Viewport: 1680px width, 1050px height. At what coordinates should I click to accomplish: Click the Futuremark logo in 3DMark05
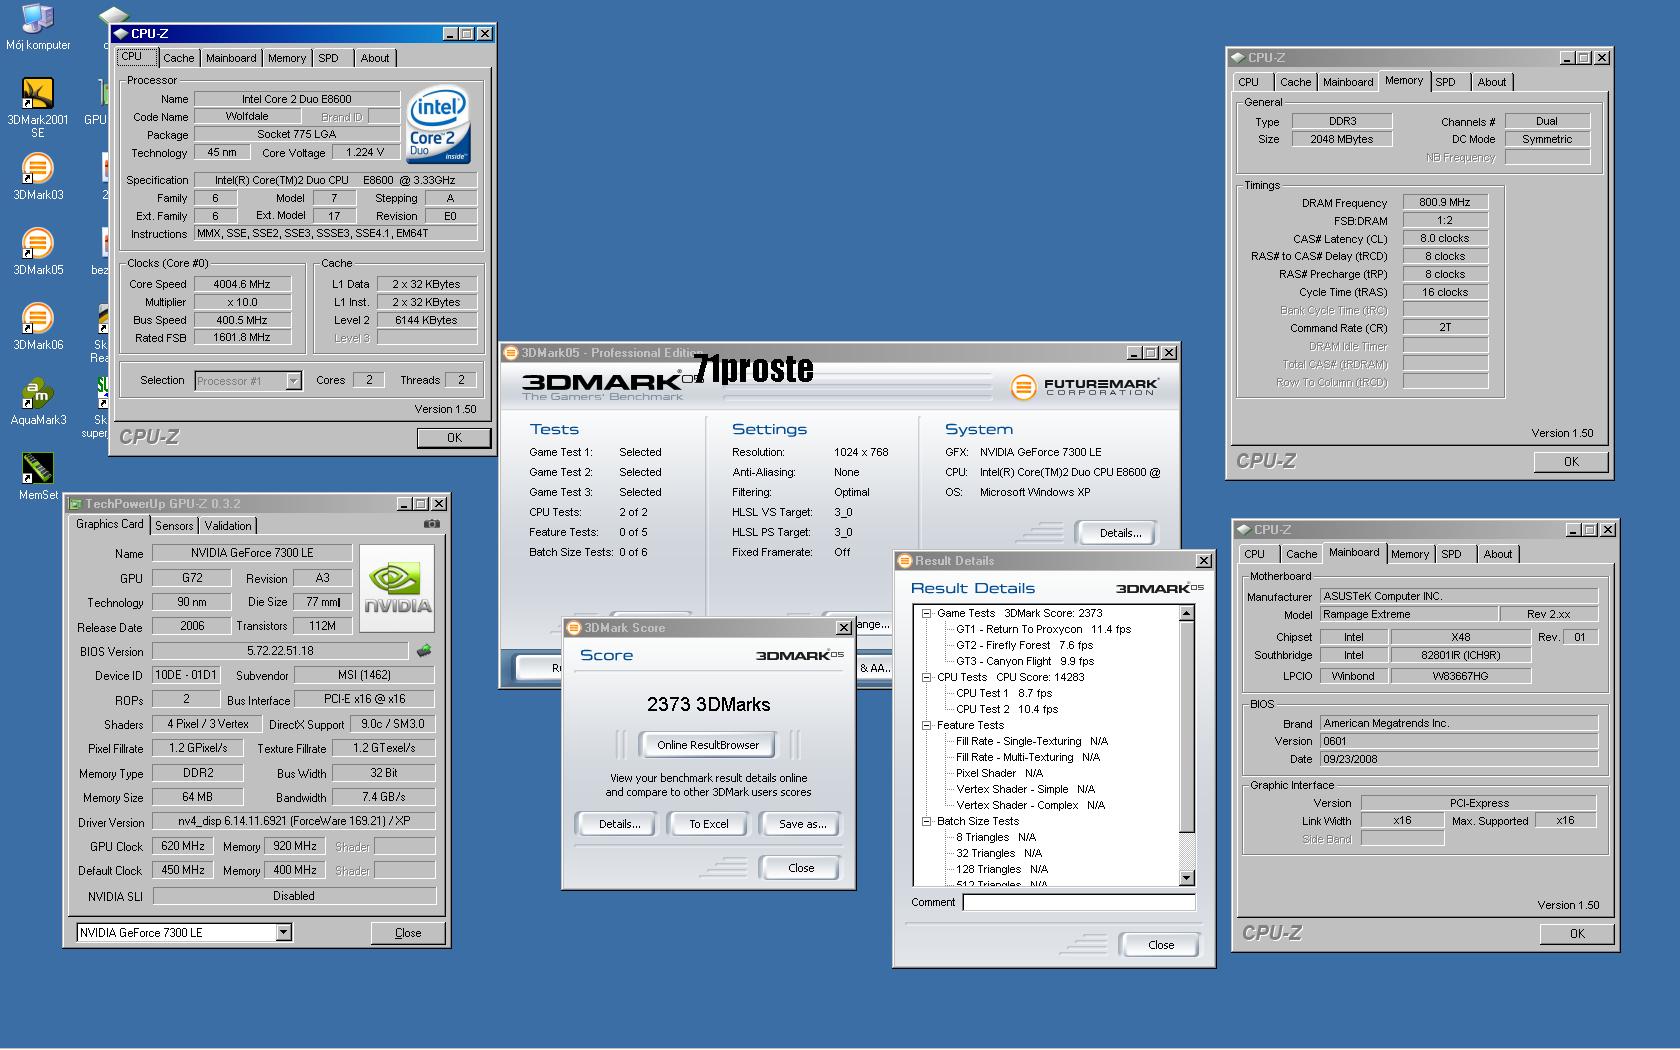[x=1085, y=386]
